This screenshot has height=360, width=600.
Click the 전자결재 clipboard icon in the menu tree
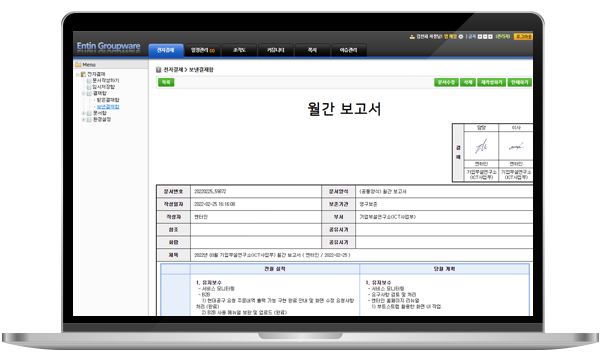(83, 74)
